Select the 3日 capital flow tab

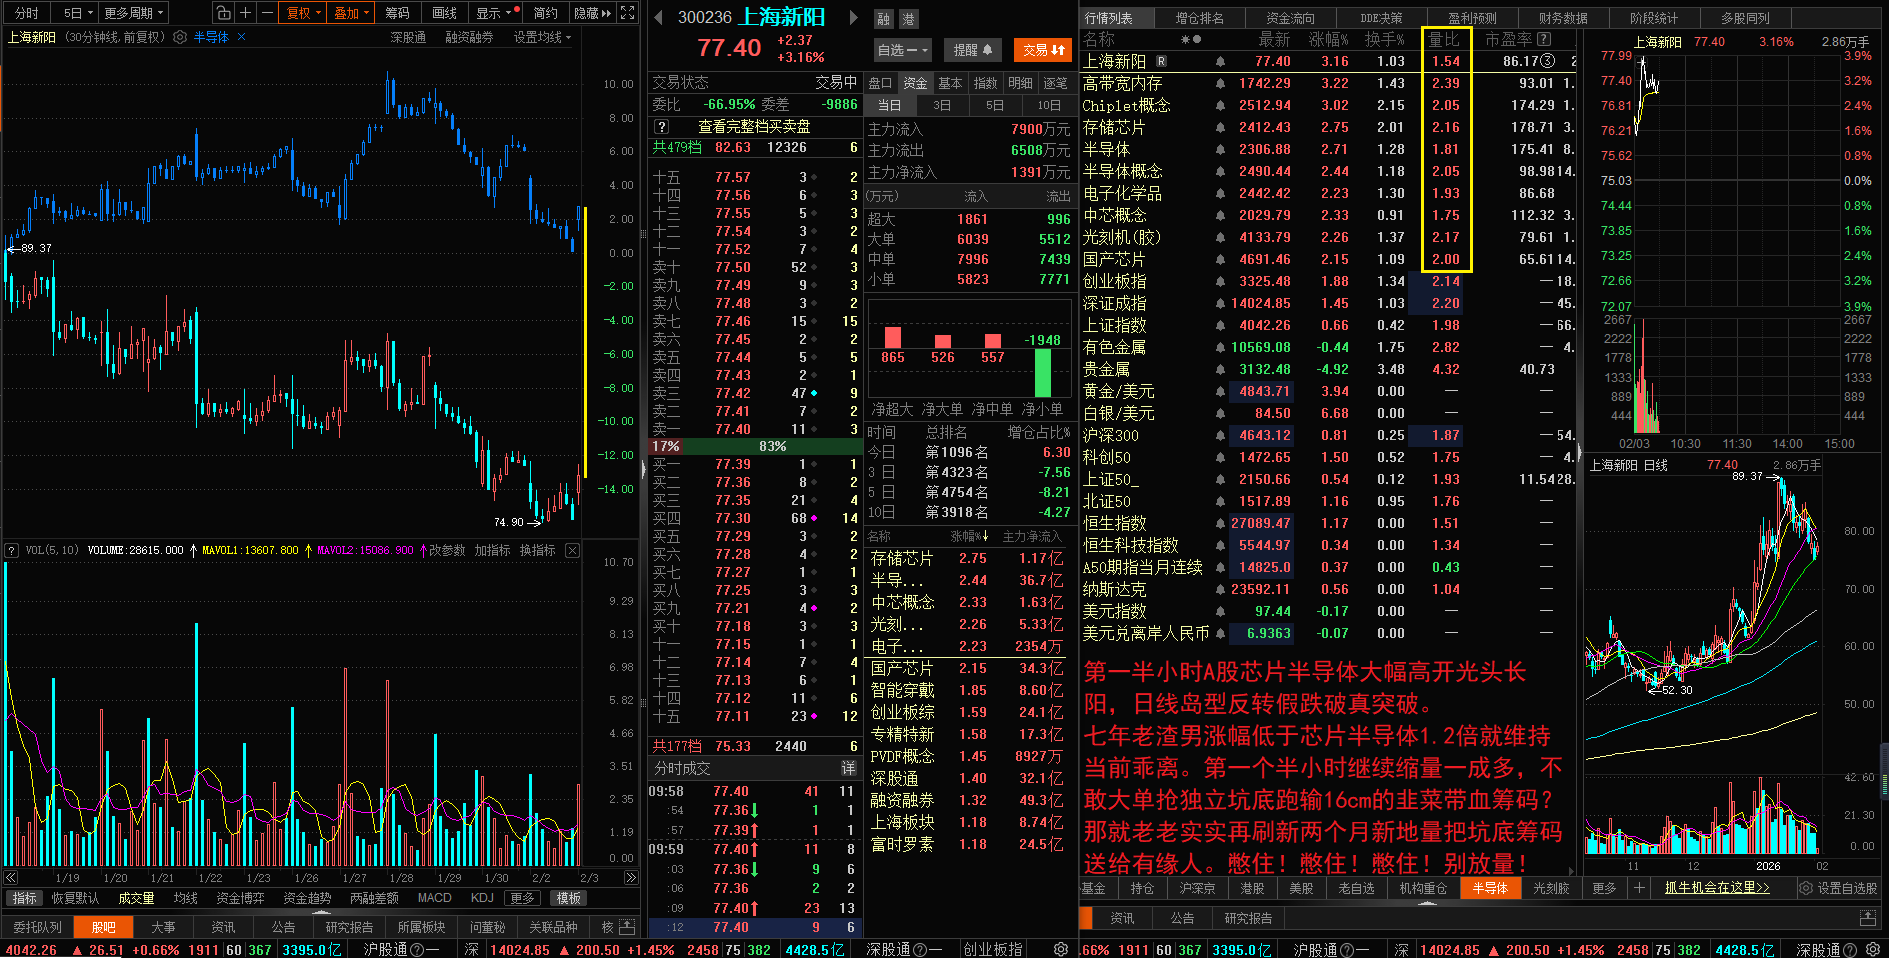click(942, 105)
